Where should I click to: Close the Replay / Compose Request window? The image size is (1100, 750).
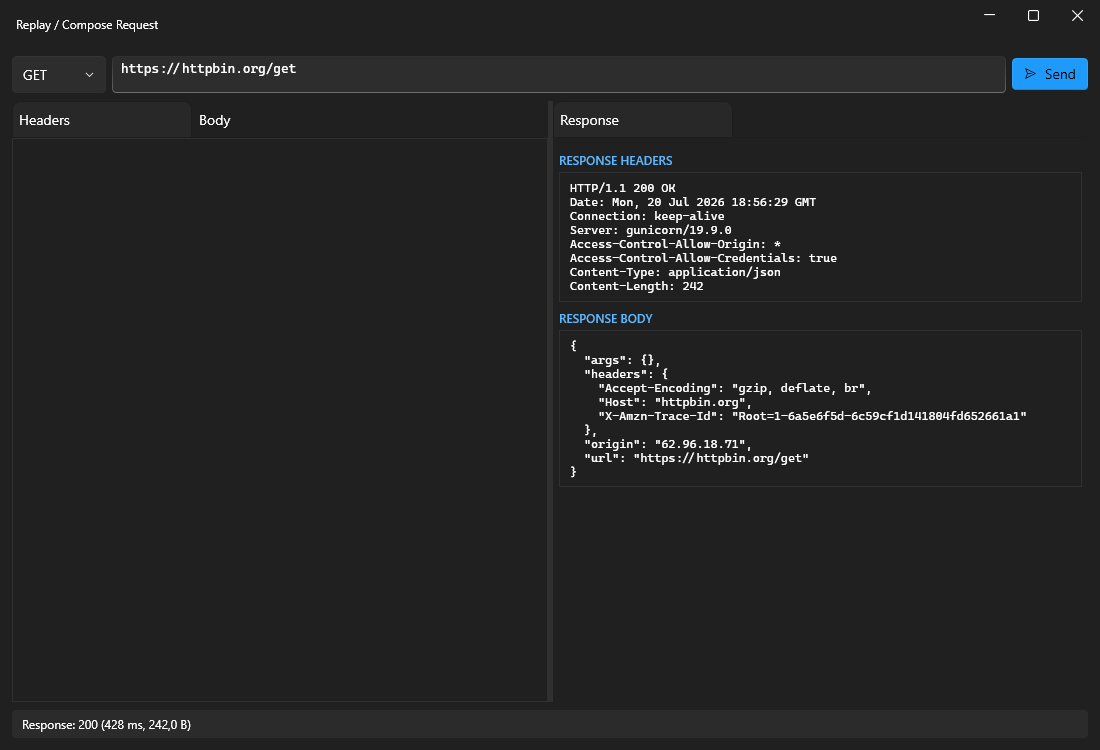1077,15
